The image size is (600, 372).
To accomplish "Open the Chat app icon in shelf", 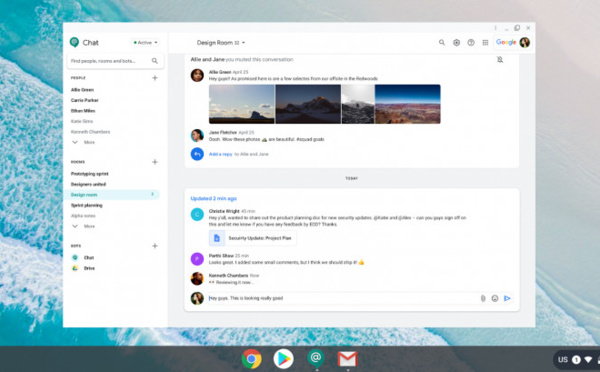I will (x=316, y=359).
